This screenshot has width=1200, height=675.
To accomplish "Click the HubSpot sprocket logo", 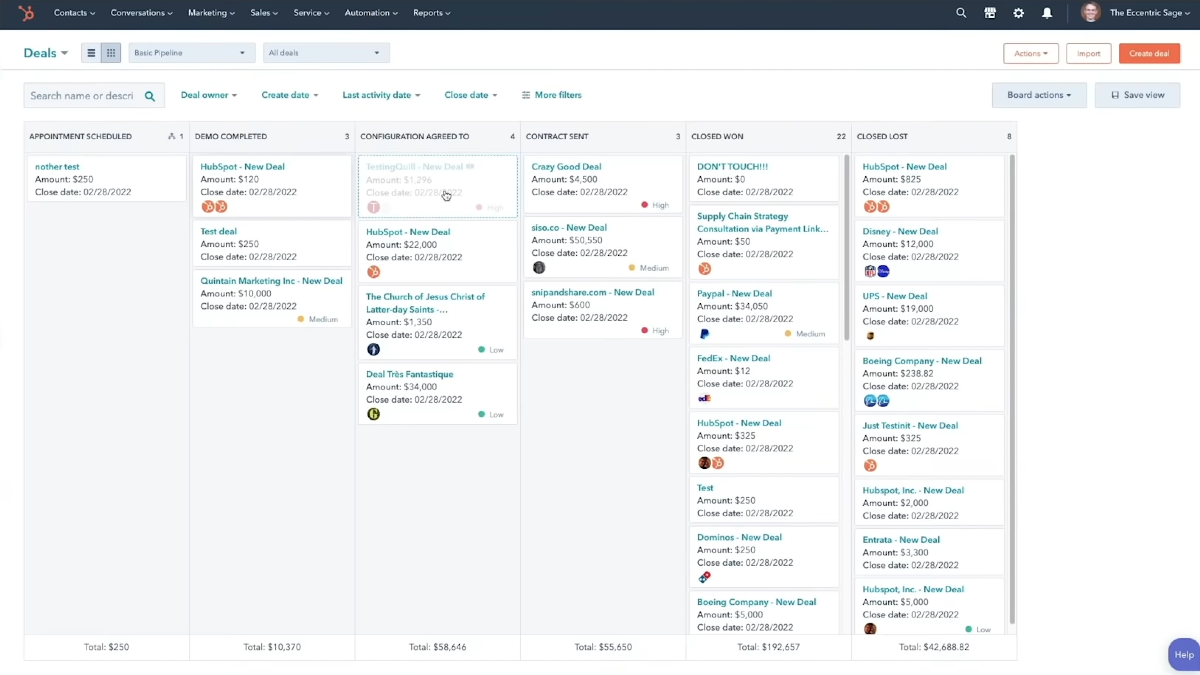I will pos(27,13).
